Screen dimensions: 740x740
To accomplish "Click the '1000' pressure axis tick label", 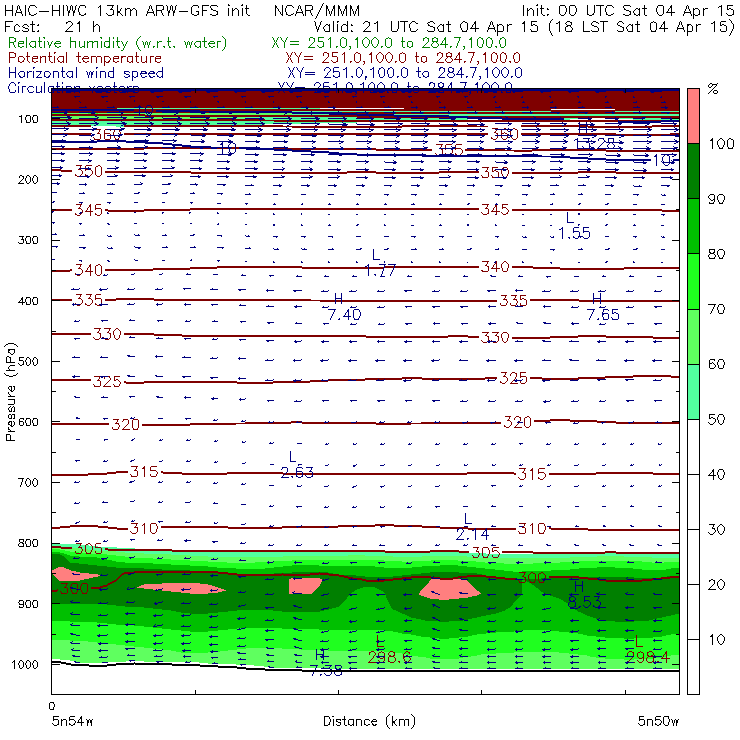I will tap(25, 664).
